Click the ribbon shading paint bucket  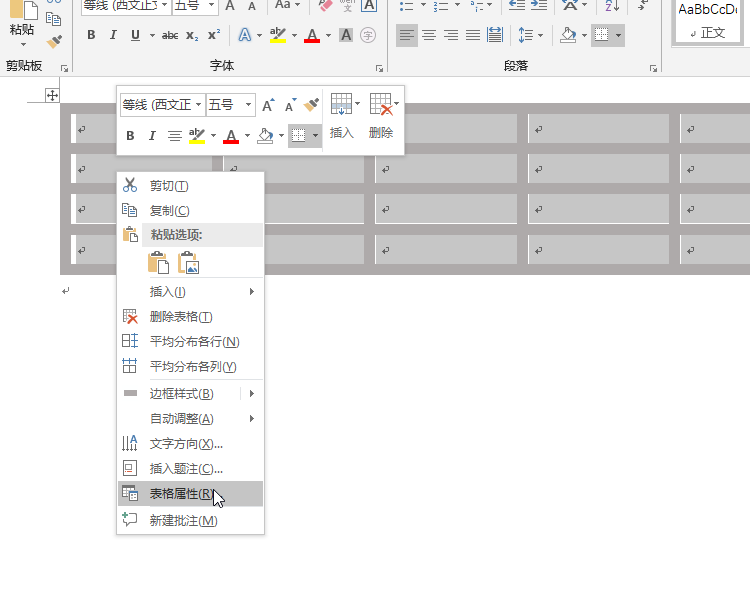568,35
